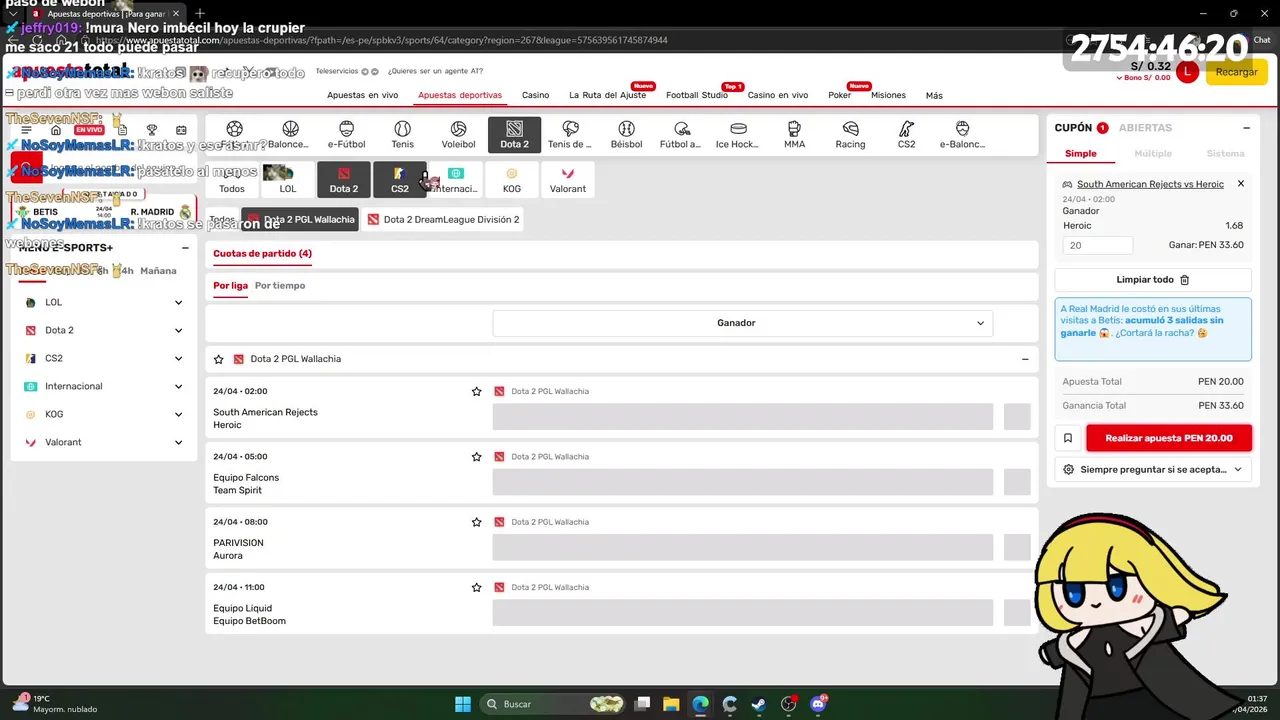
Task: Filter by LOL game tile
Action: [287, 180]
